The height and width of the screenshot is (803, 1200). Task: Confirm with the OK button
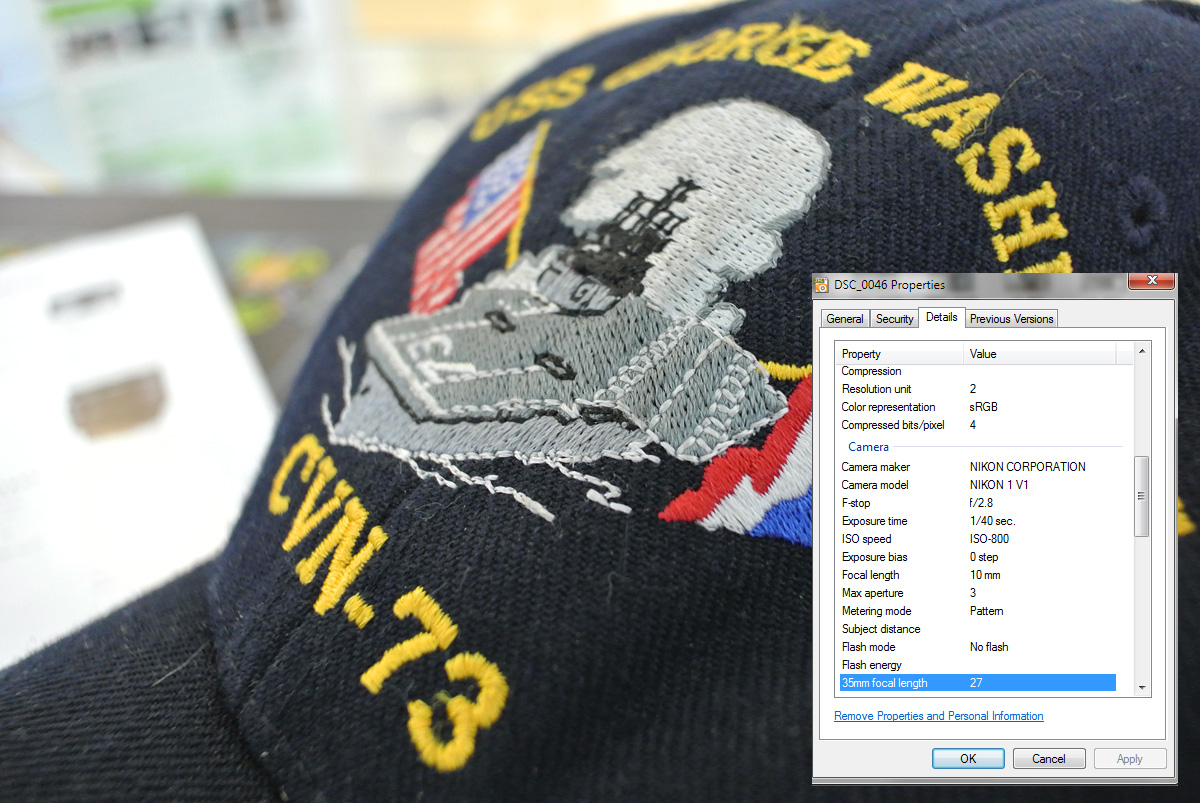(967, 759)
